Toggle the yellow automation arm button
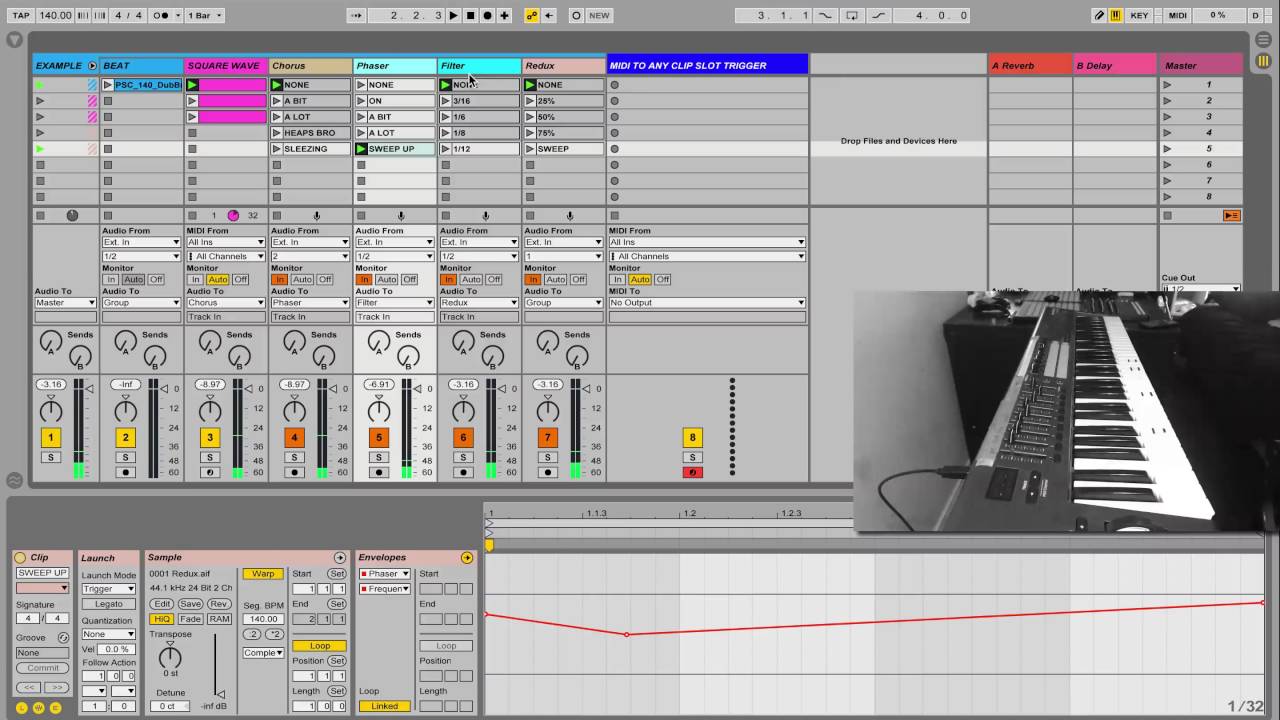Screen dimensions: 1280x720 coord(532,15)
